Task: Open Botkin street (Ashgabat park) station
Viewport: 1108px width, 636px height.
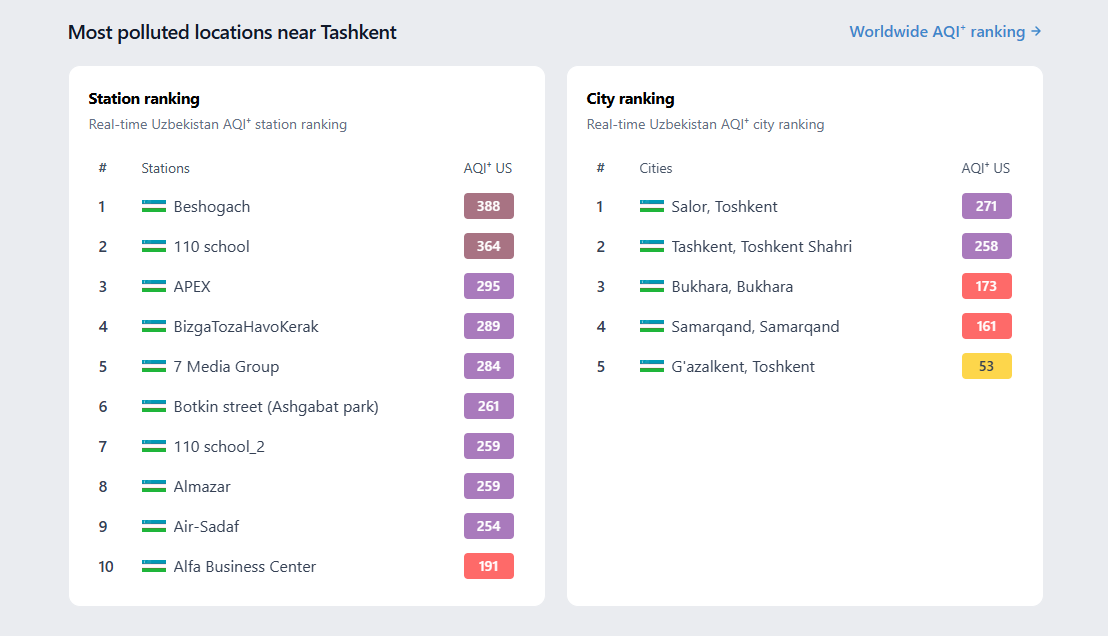Action: click(x=276, y=406)
